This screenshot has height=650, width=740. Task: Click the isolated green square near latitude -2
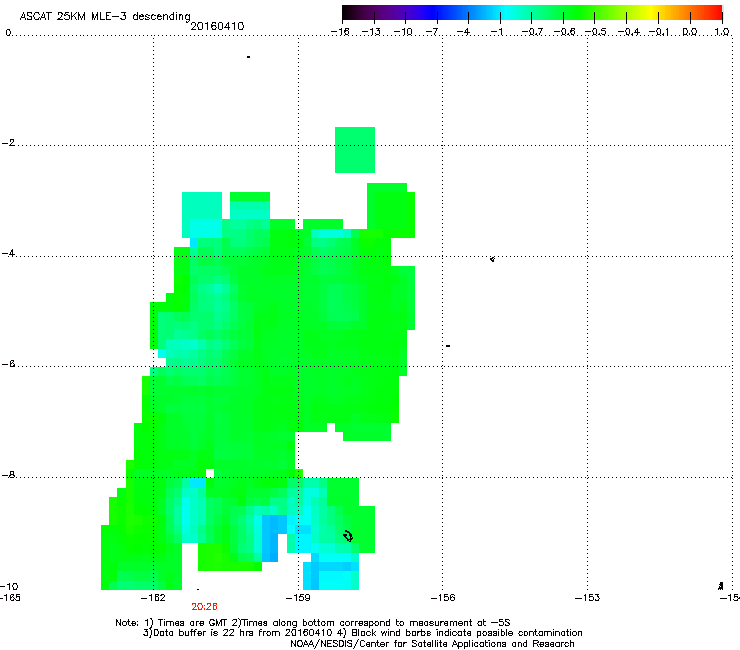coord(355,150)
